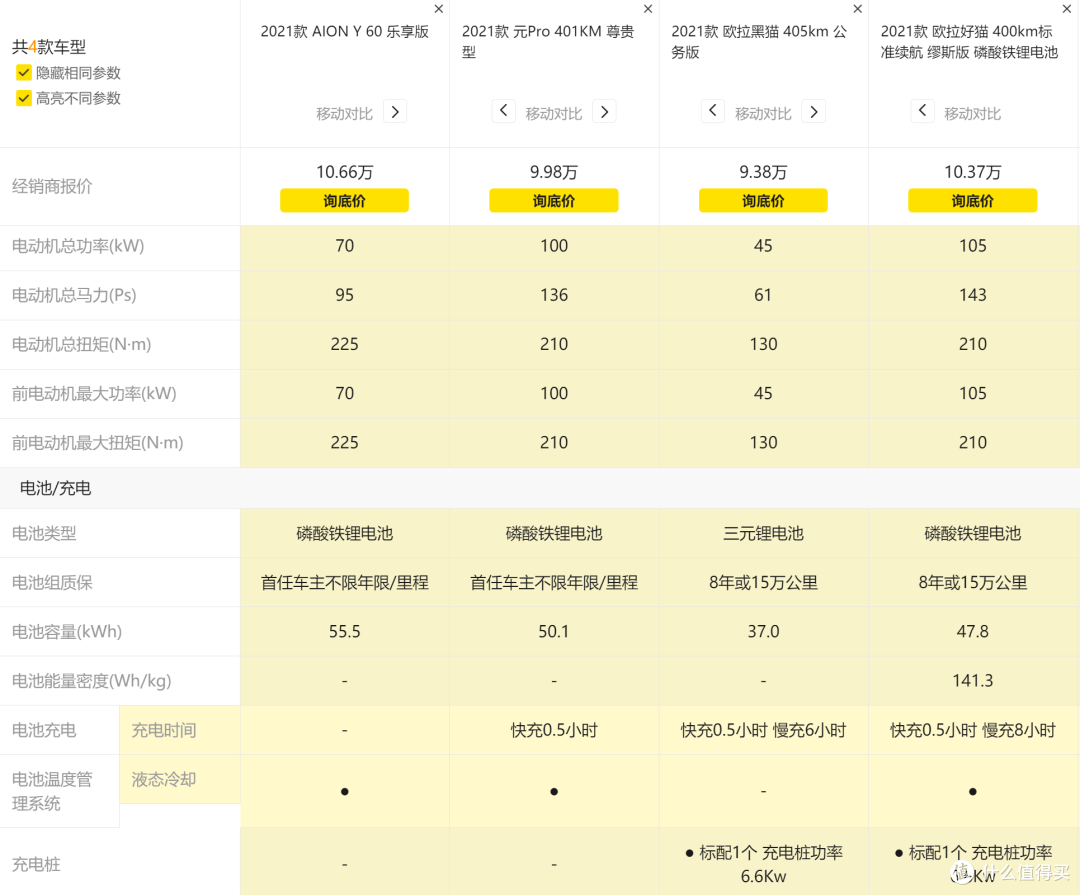Click the 电动机总功率(kW) row label
1080x895 pixels.
78,246
